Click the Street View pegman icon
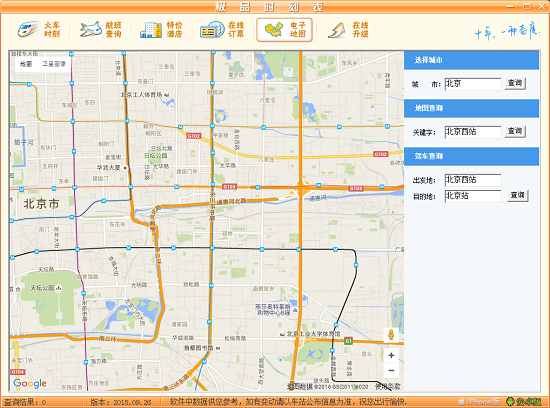Viewport: 550px width, 408px height. [x=391, y=335]
